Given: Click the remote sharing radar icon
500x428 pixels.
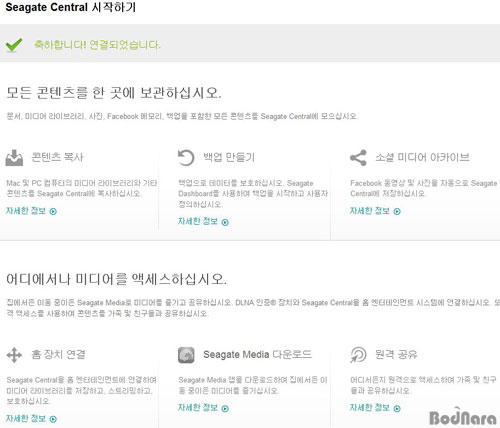Looking at the screenshot, I should [358, 355].
